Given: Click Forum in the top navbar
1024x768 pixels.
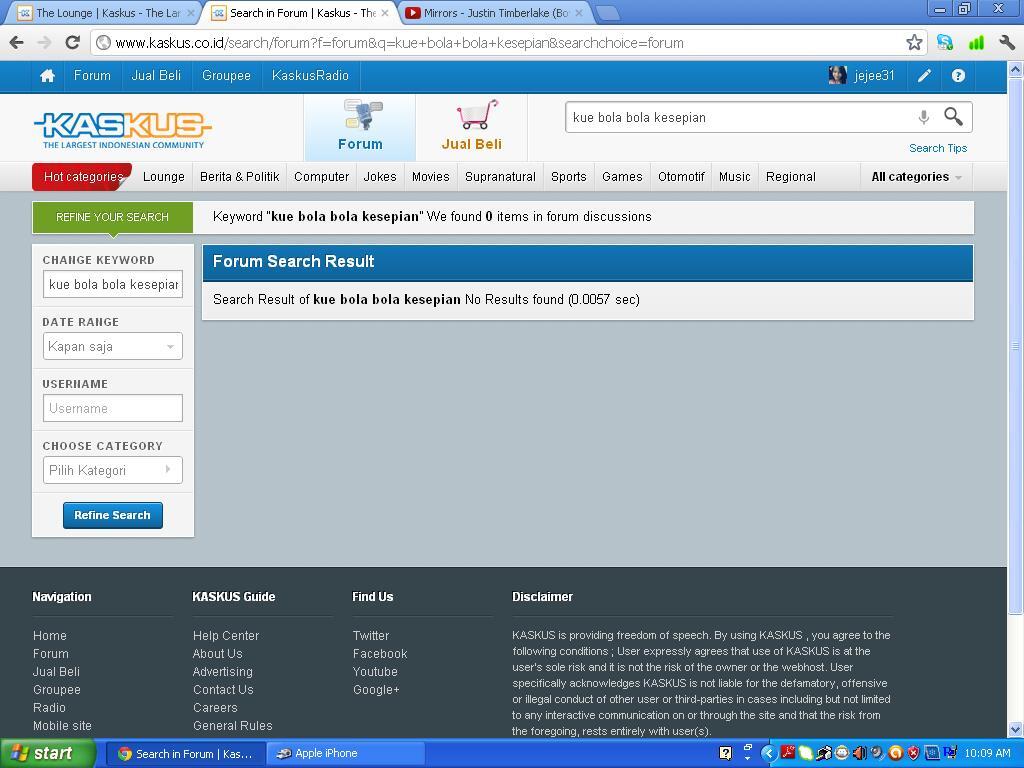Looking at the screenshot, I should click(92, 76).
